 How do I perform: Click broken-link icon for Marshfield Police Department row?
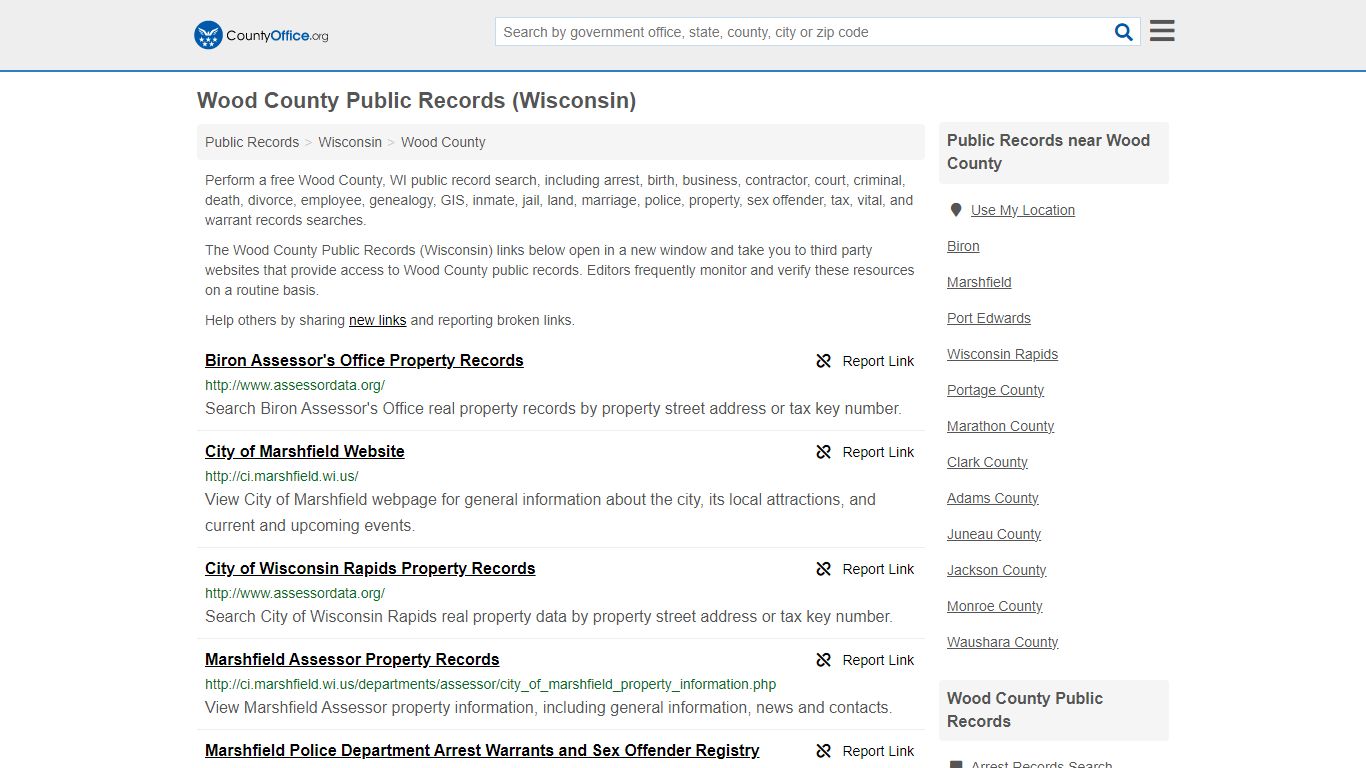[824, 751]
